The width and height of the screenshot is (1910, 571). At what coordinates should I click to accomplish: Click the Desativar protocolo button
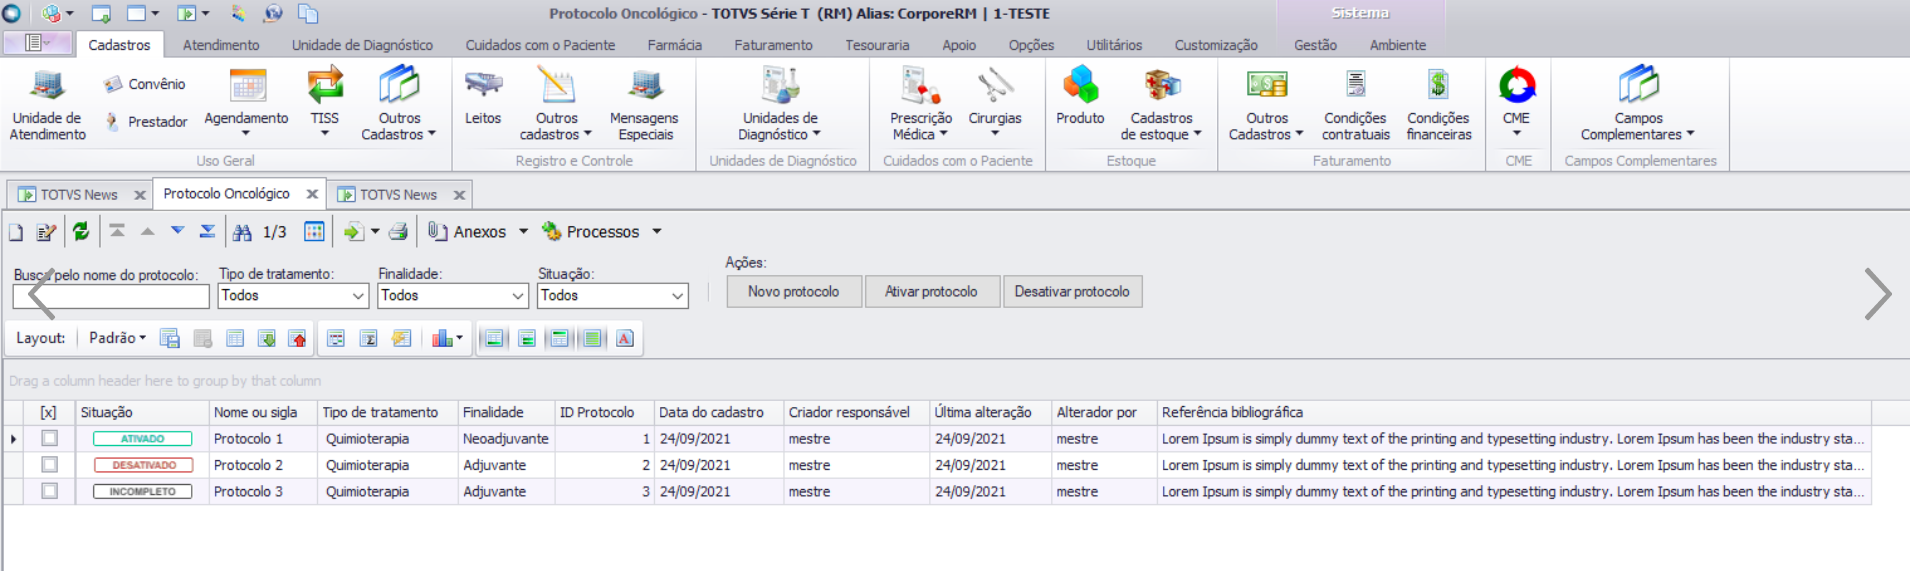point(1072,292)
